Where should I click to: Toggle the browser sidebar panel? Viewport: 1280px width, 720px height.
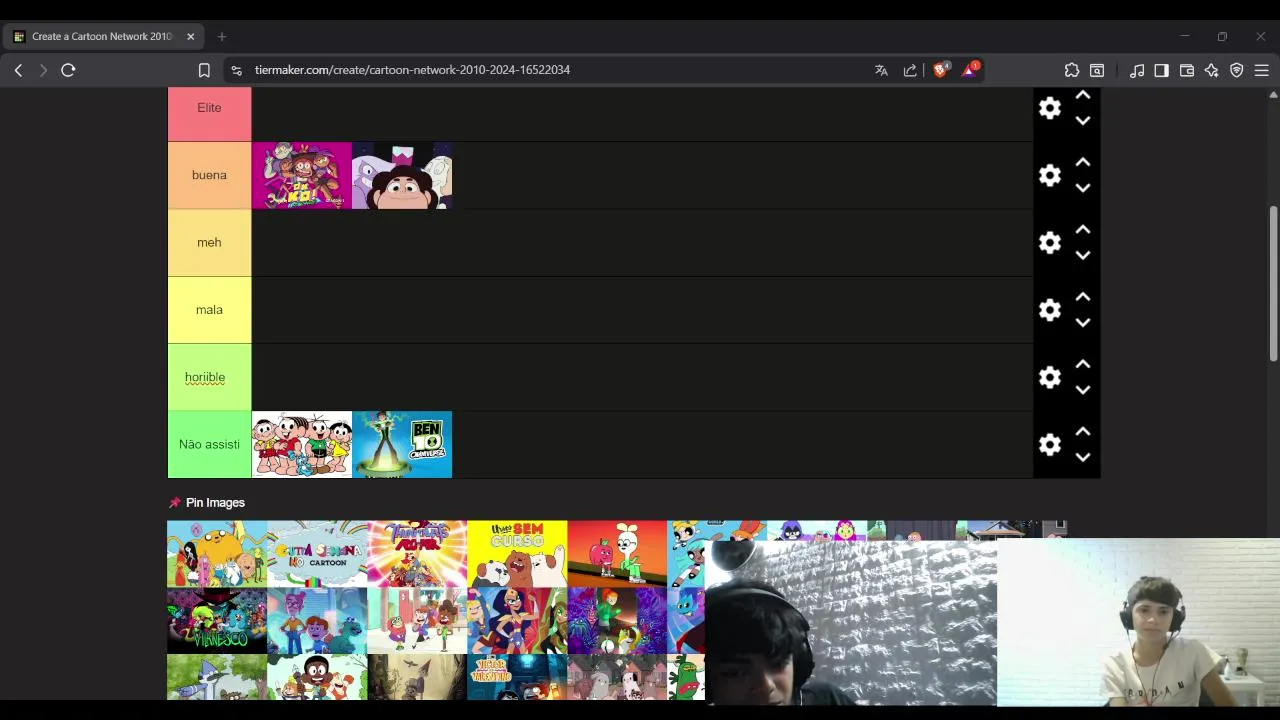click(1161, 70)
